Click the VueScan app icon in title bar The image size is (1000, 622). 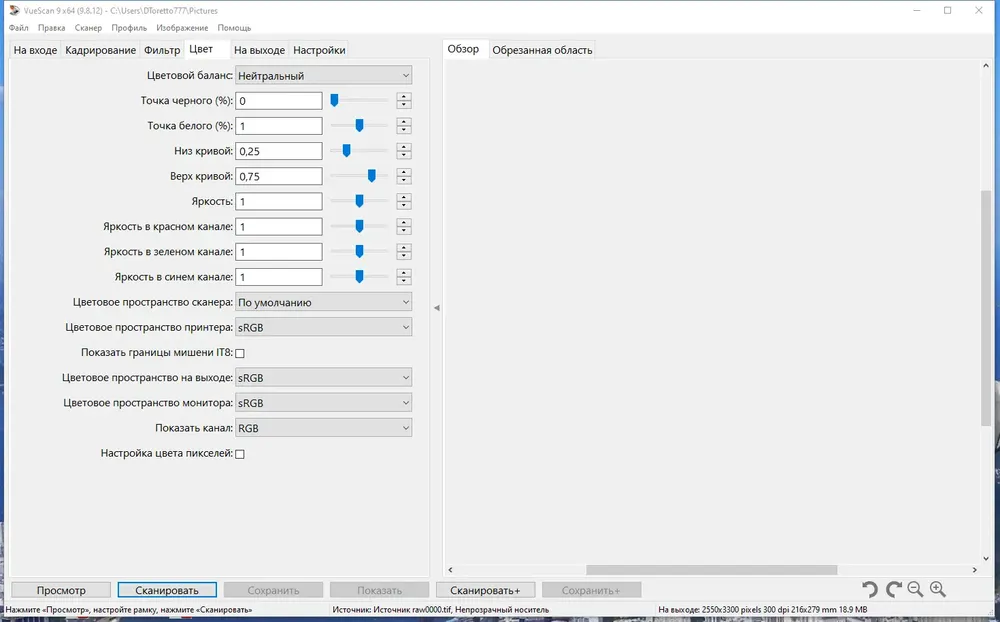14,10
